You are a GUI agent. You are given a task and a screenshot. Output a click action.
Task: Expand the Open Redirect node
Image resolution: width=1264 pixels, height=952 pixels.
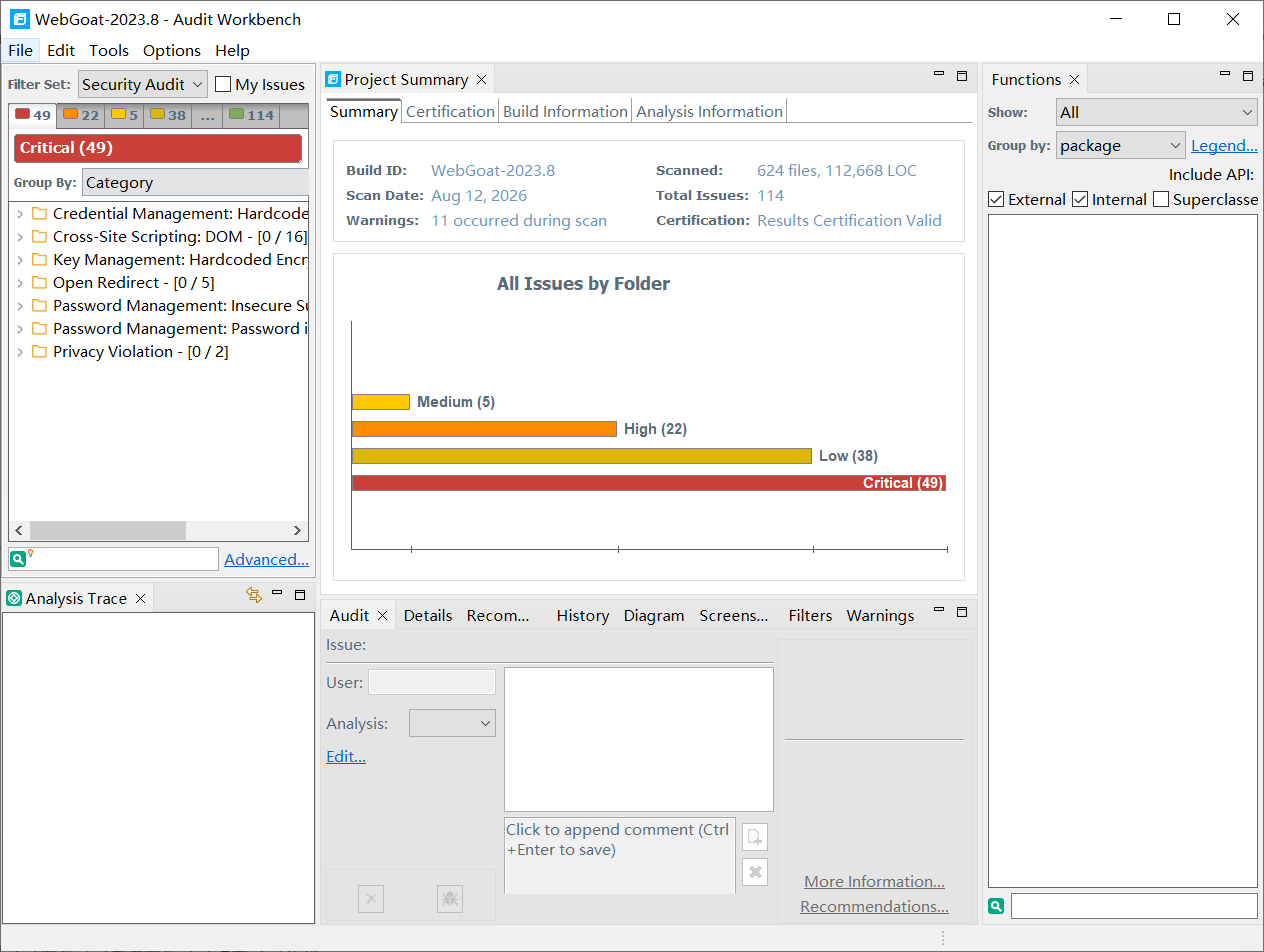pyautogui.click(x=20, y=283)
